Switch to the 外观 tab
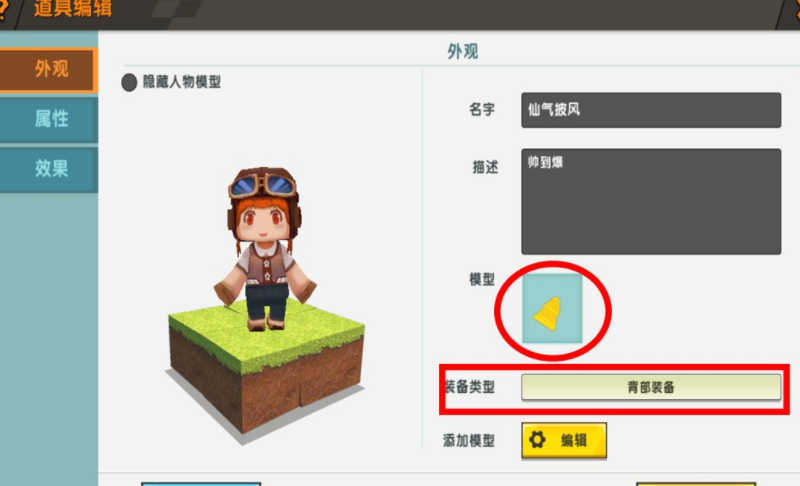This screenshot has width=800, height=486. (x=48, y=69)
